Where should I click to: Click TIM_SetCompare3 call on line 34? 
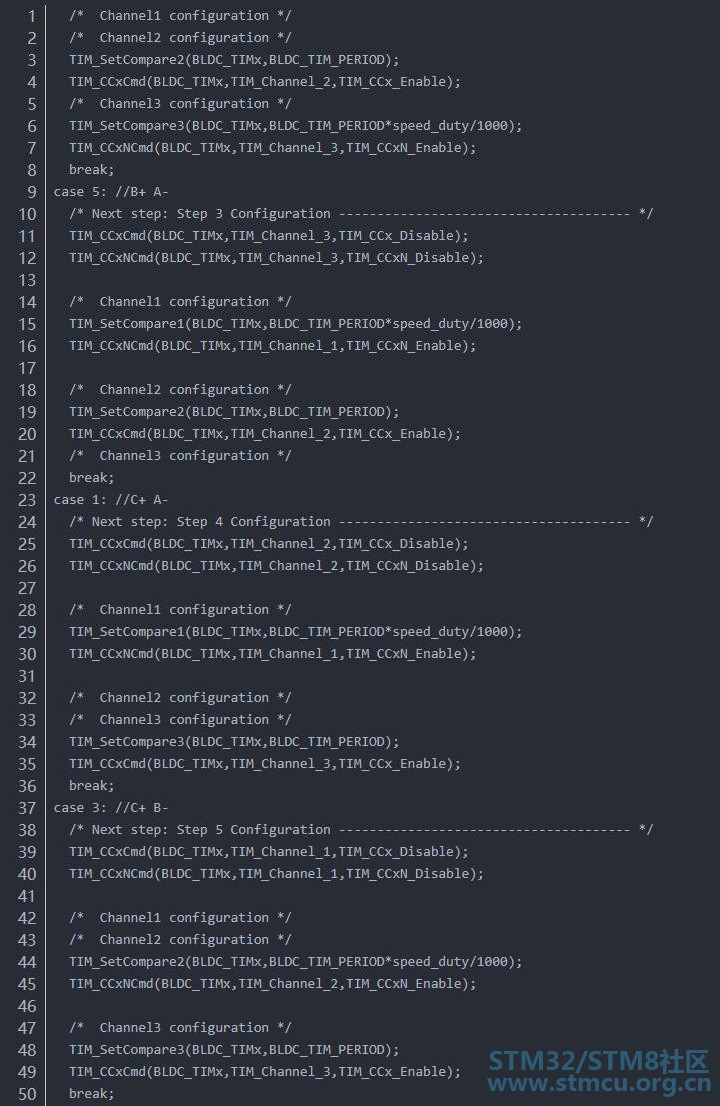(234, 742)
